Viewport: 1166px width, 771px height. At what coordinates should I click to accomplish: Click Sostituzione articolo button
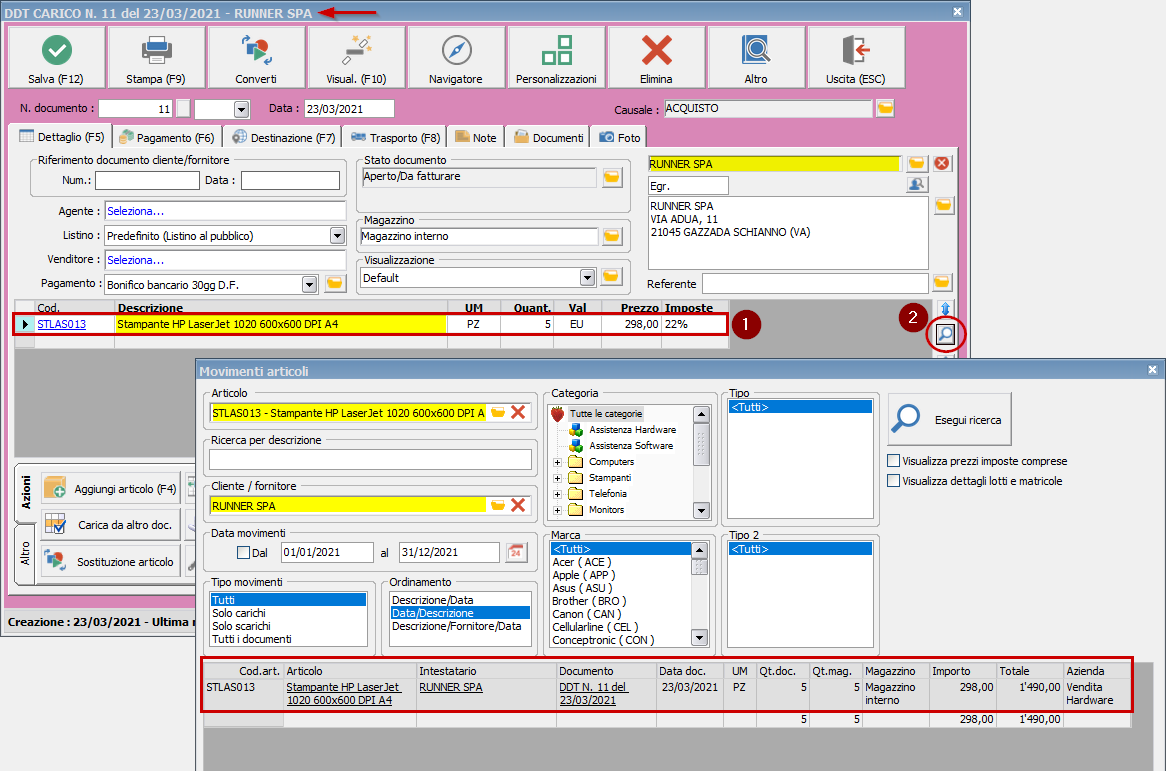pos(111,561)
